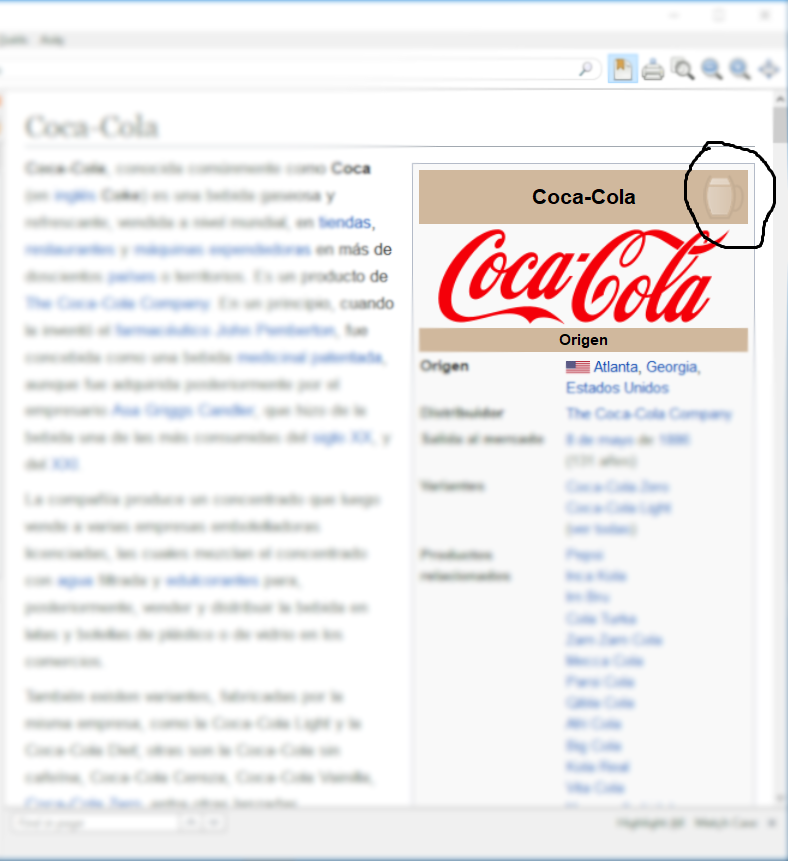788x861 pixels.
Task: Follow the Estados Unidos link
Action: coord(617,388)
